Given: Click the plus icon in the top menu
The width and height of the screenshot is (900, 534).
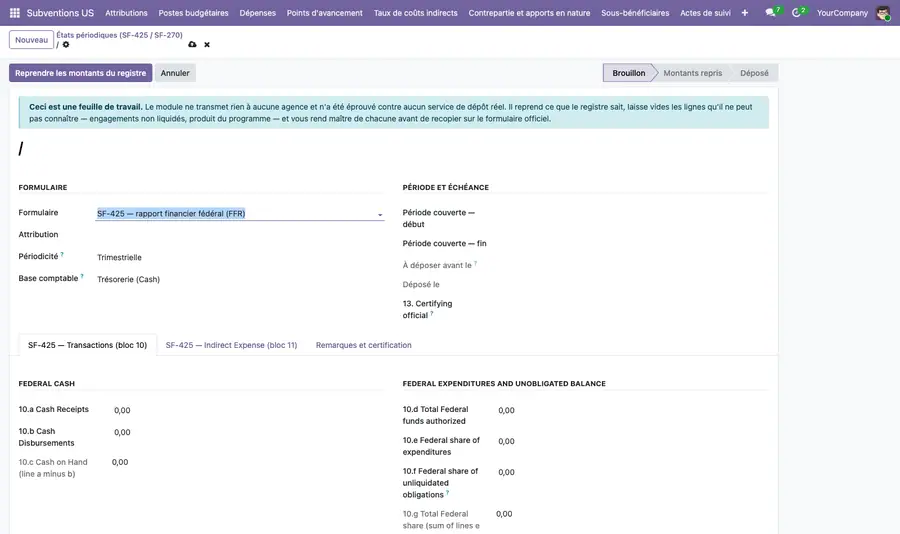Looking at the screenshot, I should tap(744, 13).
